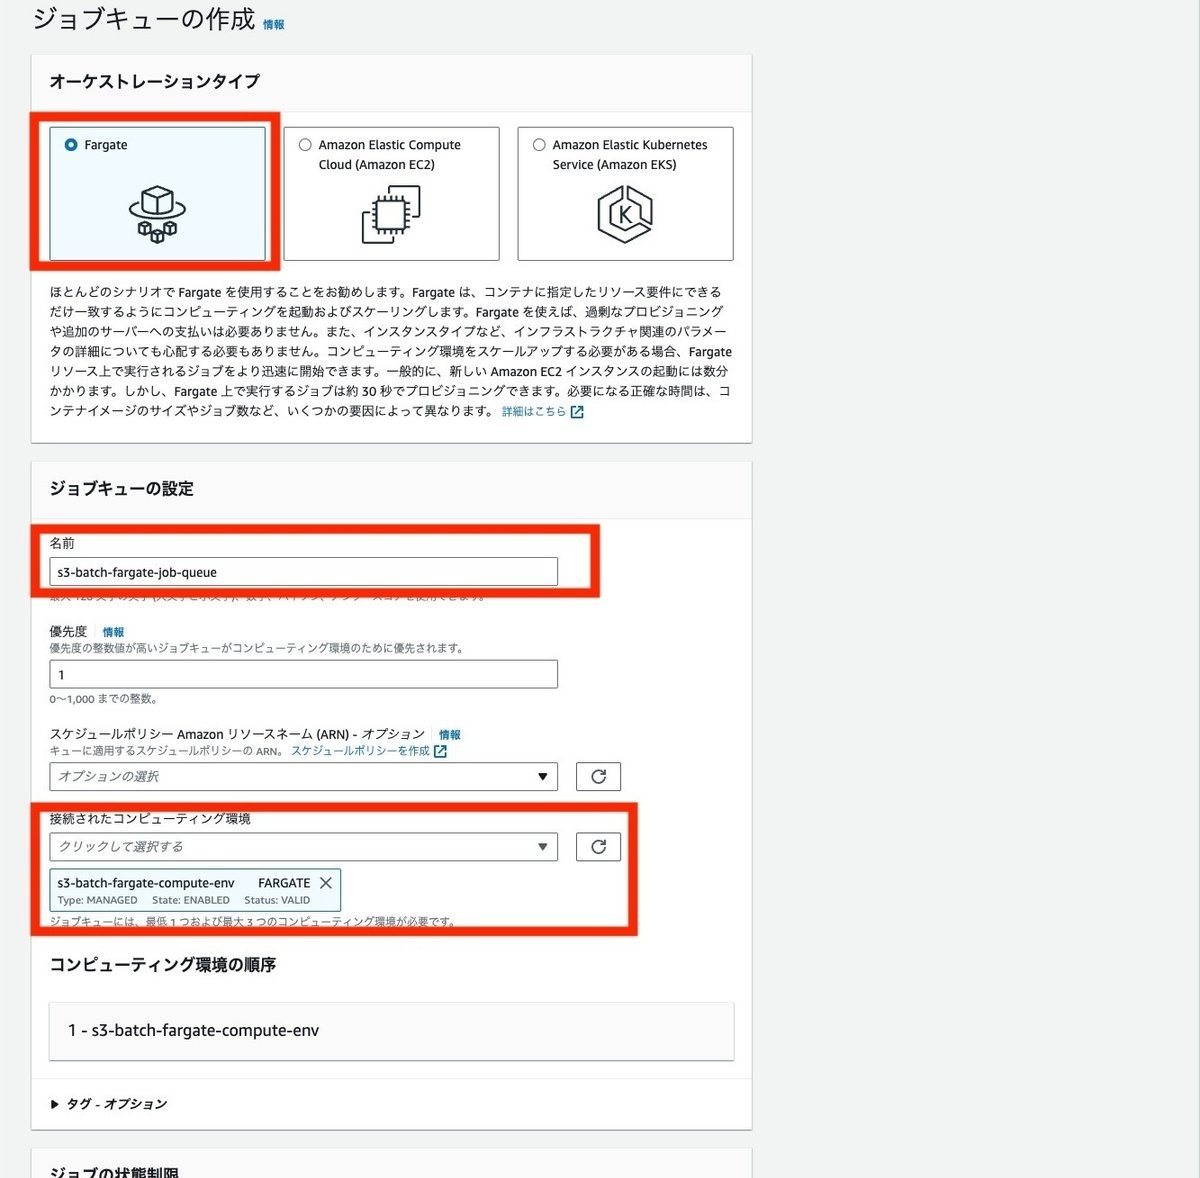Remove the s3-batch-fargate-compute-env chip
This screenshot has height=1178, width=1200.
tap(326, 883)
